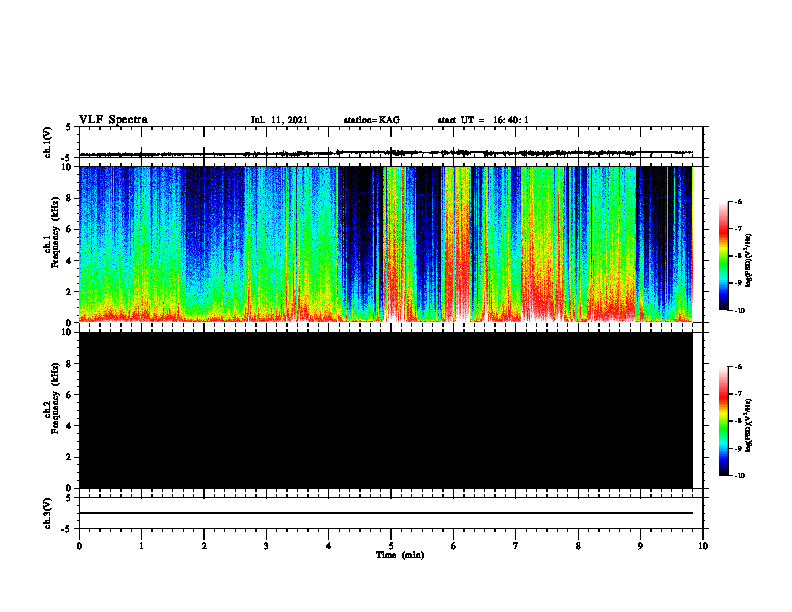Click time axis end tick label '10'
792x612 pixels.
point(703,546)
